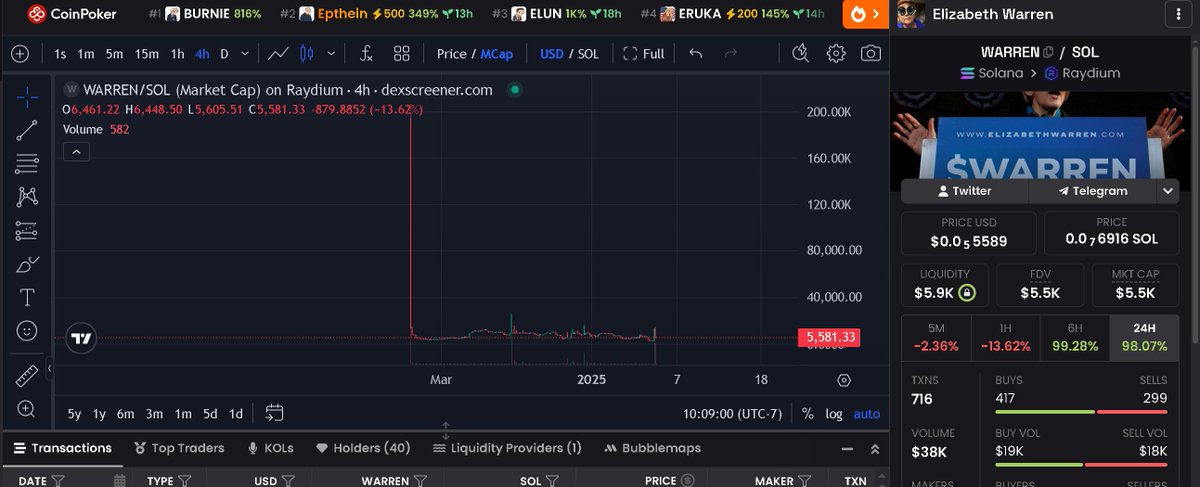Select the 6H stats period

click(1075, 338)
